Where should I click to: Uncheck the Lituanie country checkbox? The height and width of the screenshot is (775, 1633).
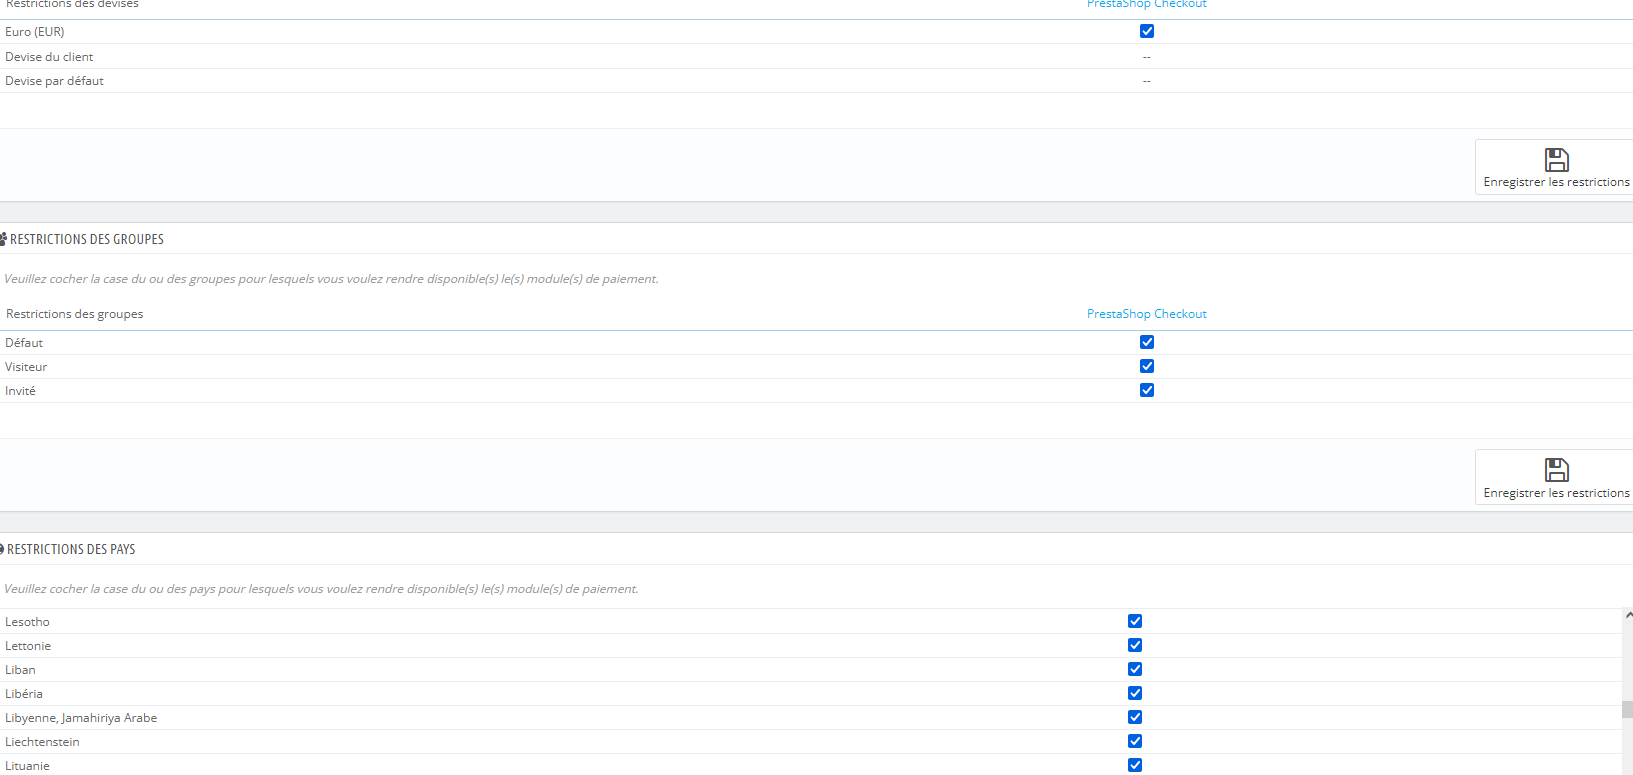click(1135, 765)
